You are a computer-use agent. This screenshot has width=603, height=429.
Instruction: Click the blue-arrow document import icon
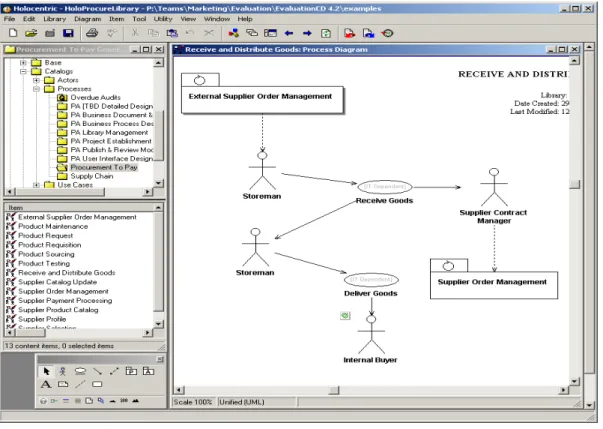coord(368,33)
